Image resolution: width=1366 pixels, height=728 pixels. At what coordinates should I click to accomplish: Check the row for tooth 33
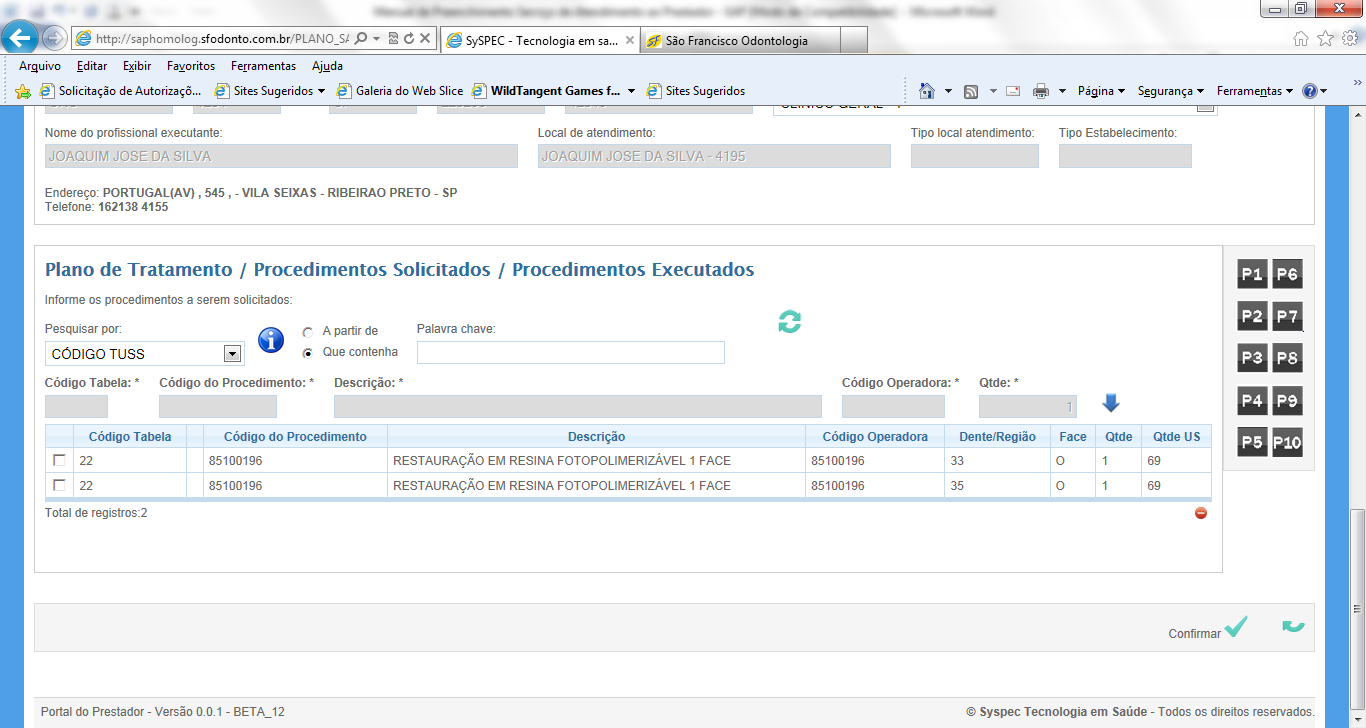tap(59, 460)
